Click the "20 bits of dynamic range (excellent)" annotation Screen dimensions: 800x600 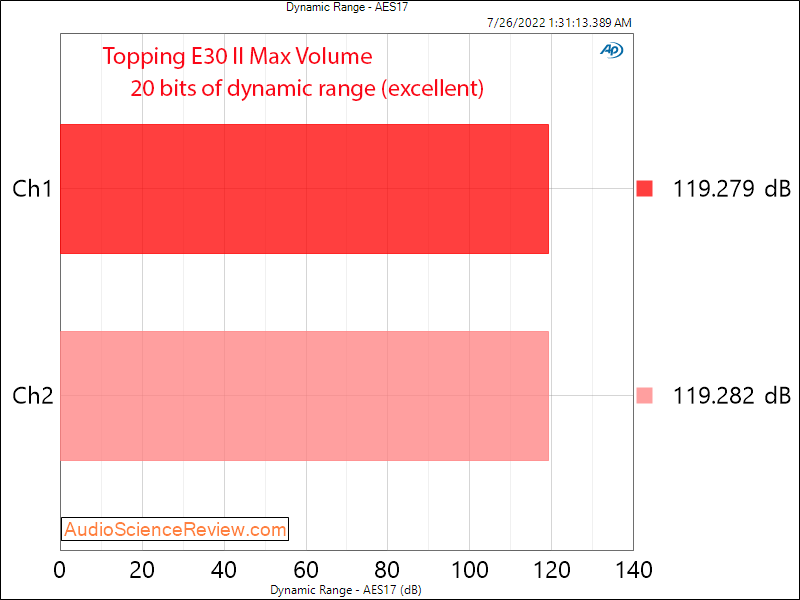(x=307, y=88)
